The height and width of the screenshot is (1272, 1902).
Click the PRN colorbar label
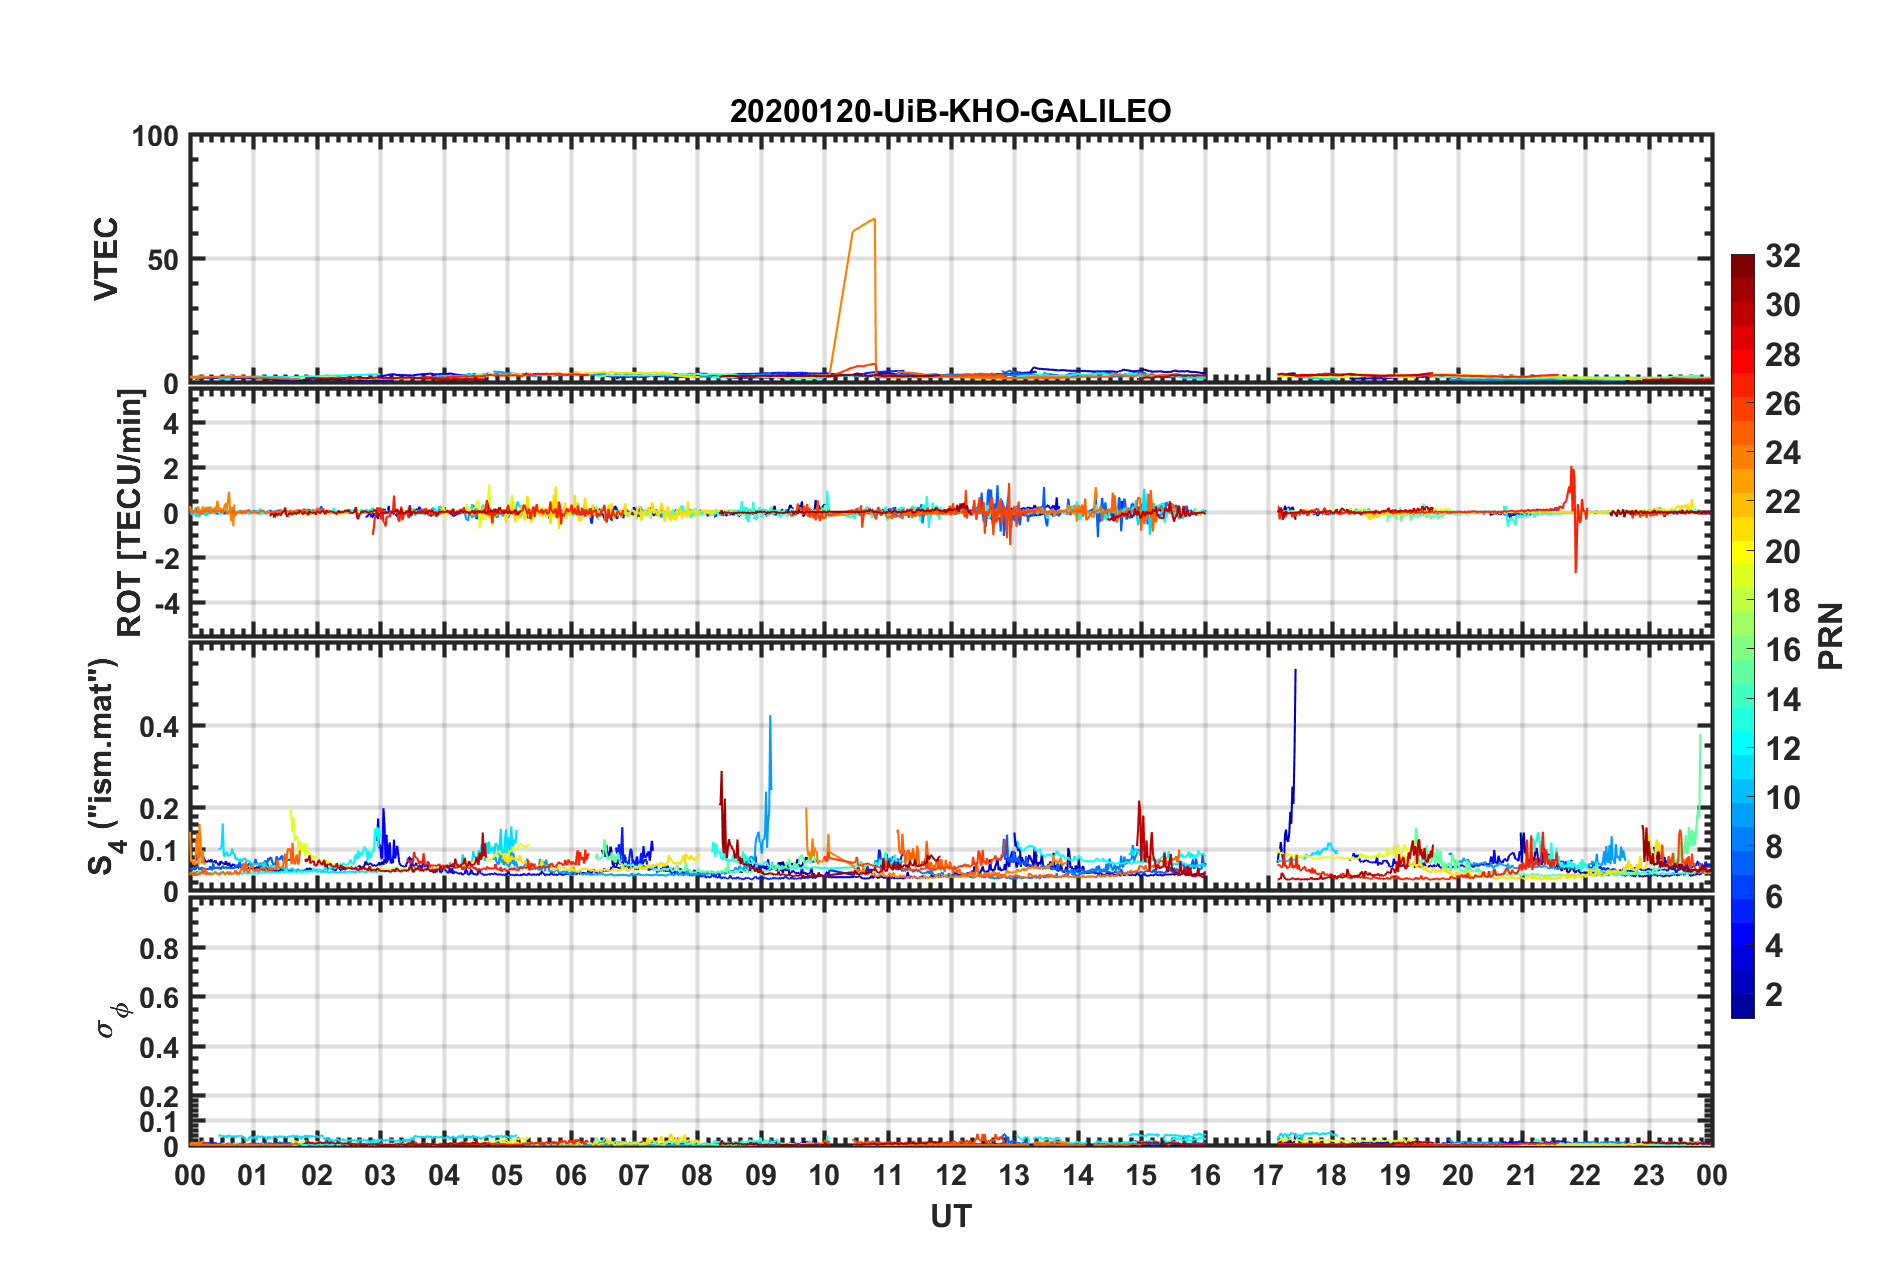[x=1830, y=636]
